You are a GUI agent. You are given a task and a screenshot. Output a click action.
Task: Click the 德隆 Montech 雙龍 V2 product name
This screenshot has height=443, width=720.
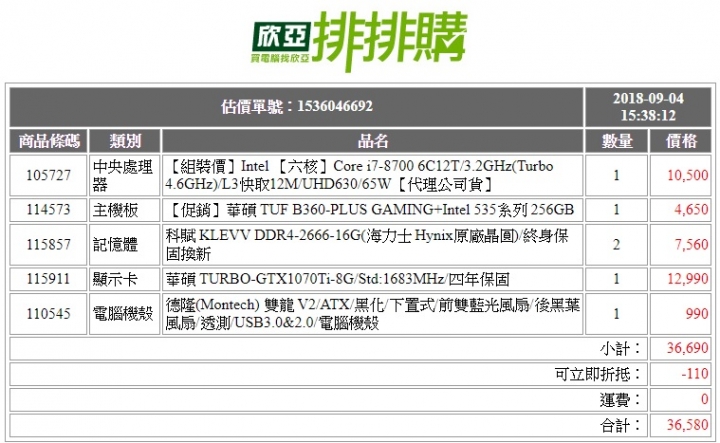tap(372, 314)
